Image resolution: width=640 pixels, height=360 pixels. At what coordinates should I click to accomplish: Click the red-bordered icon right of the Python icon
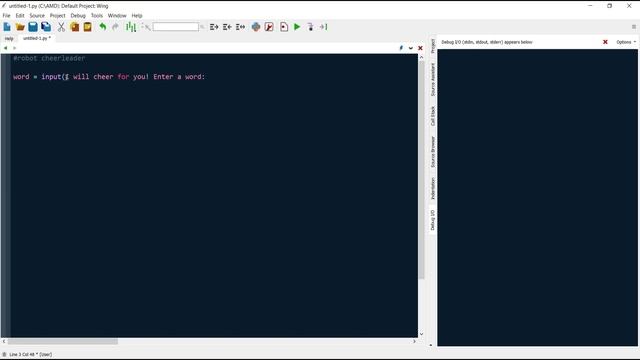[269, 27]
